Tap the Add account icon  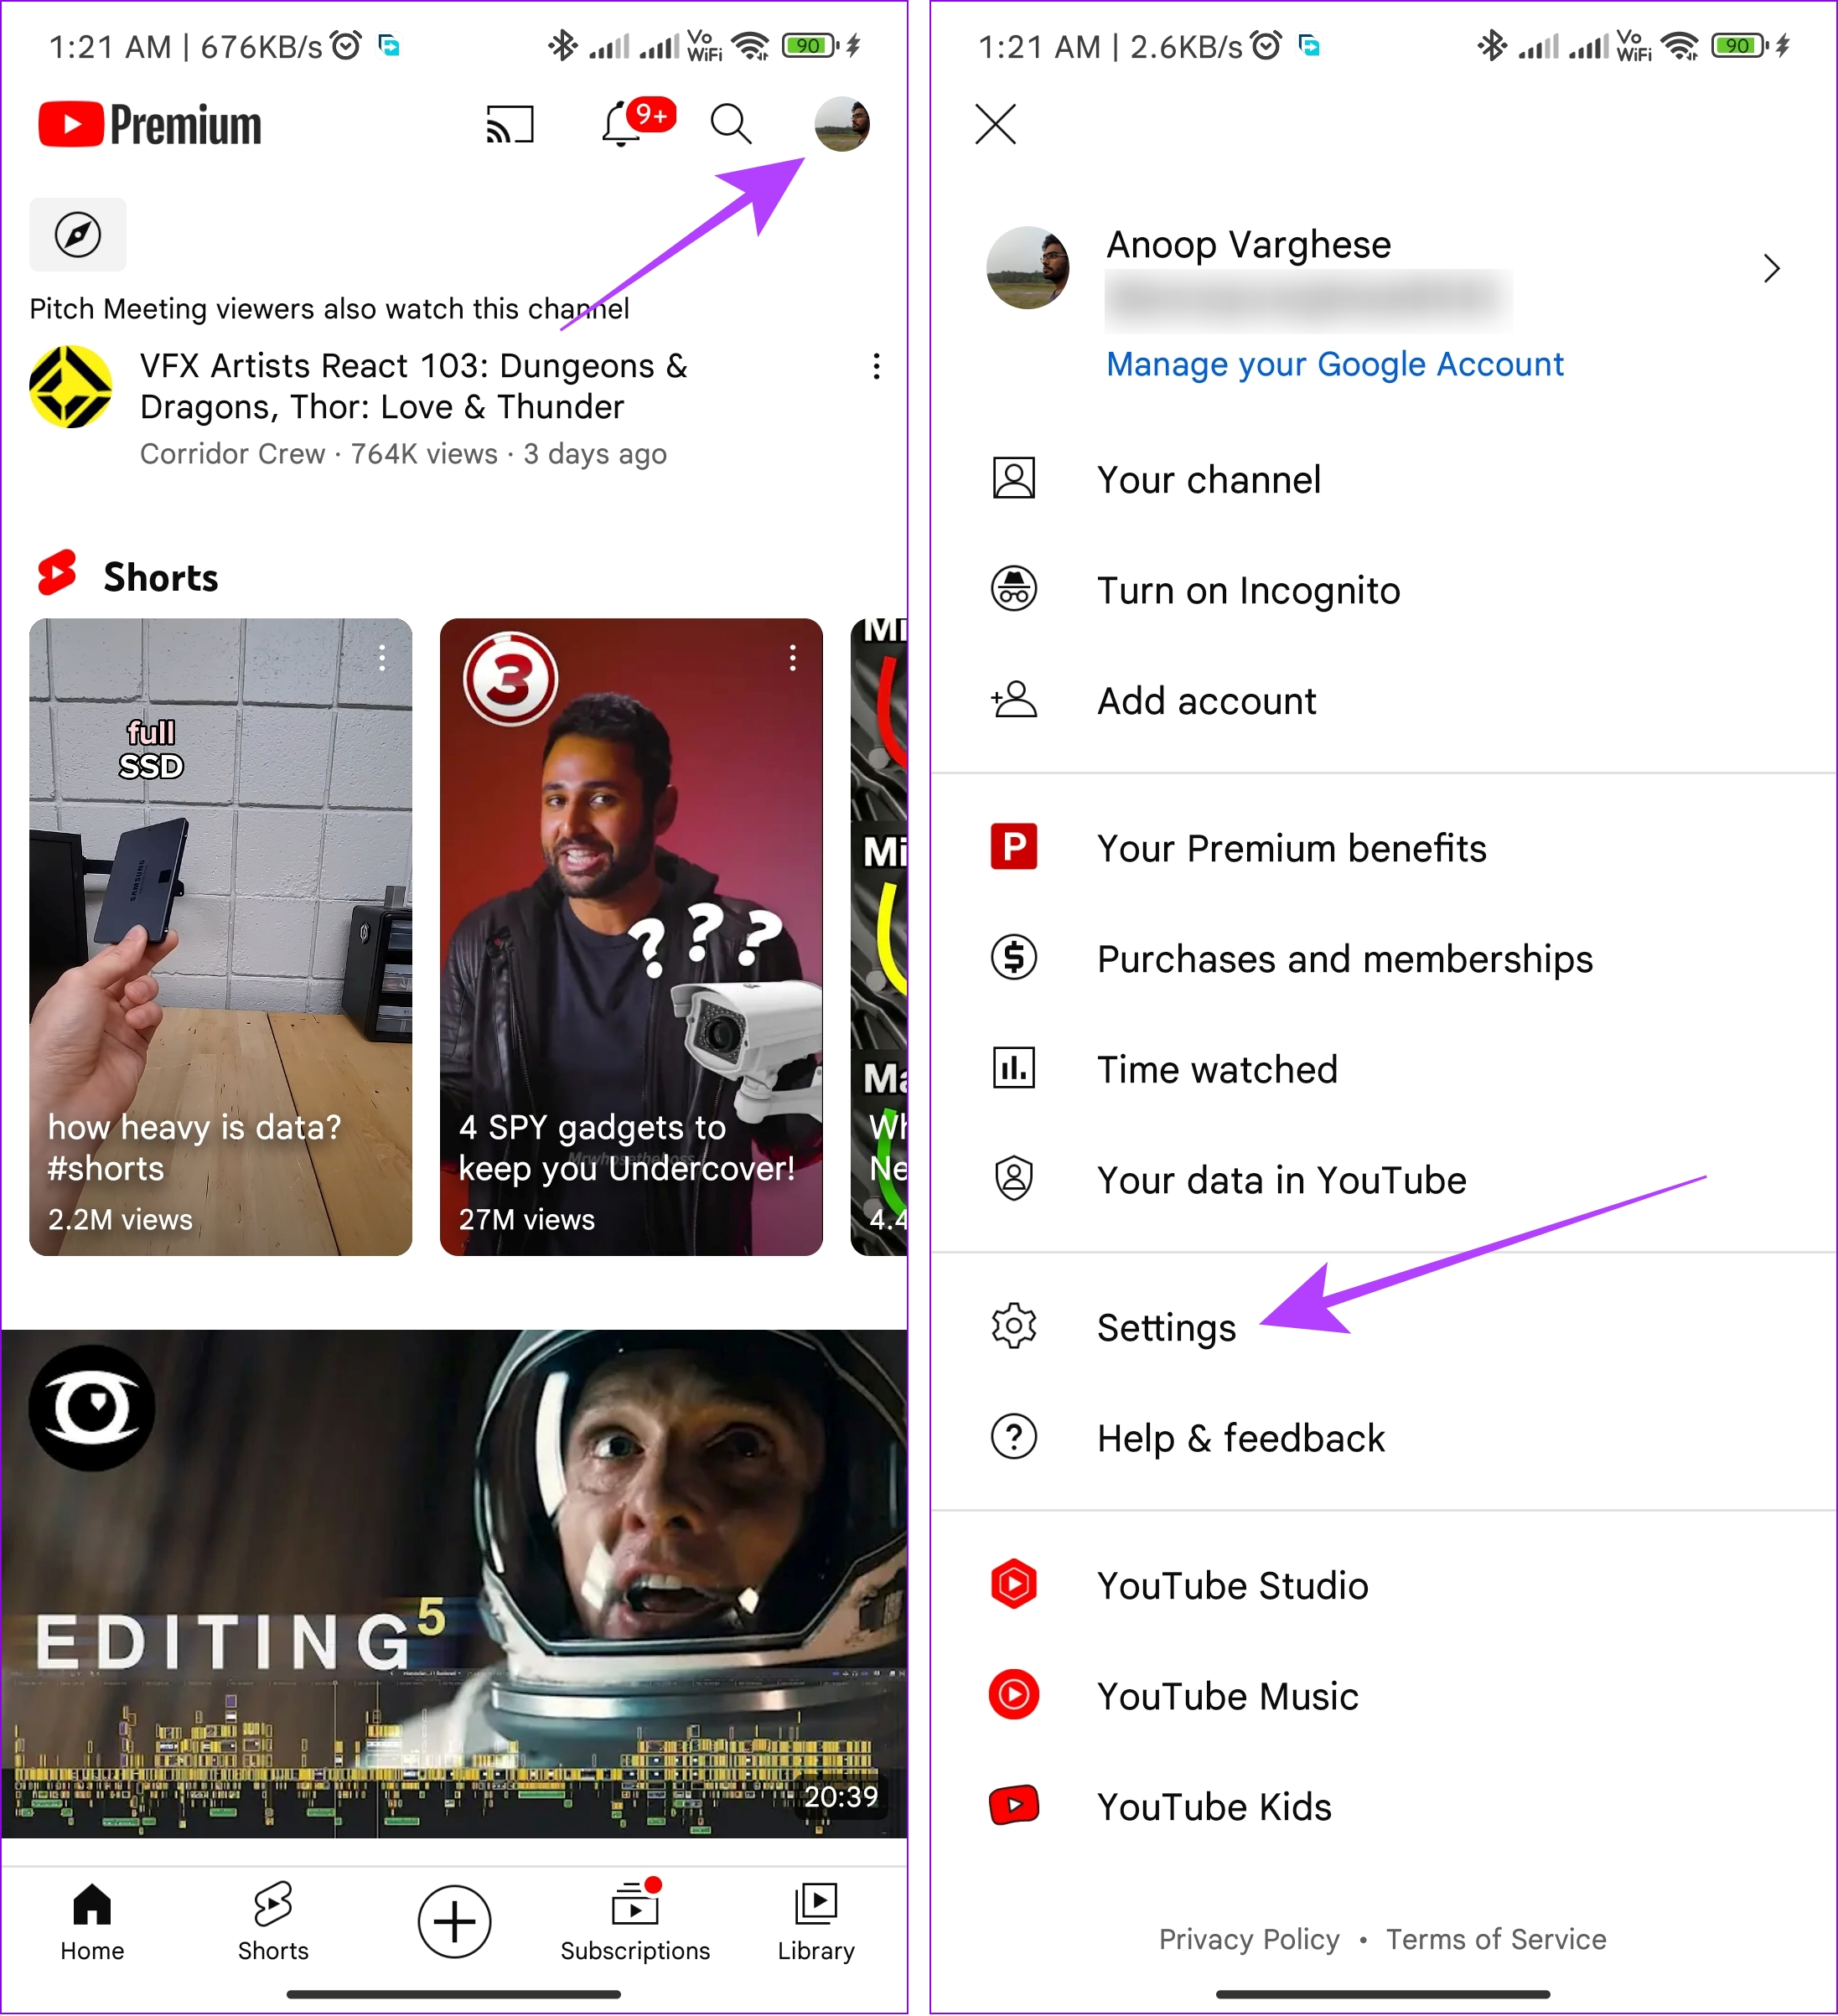[1014, 699]
